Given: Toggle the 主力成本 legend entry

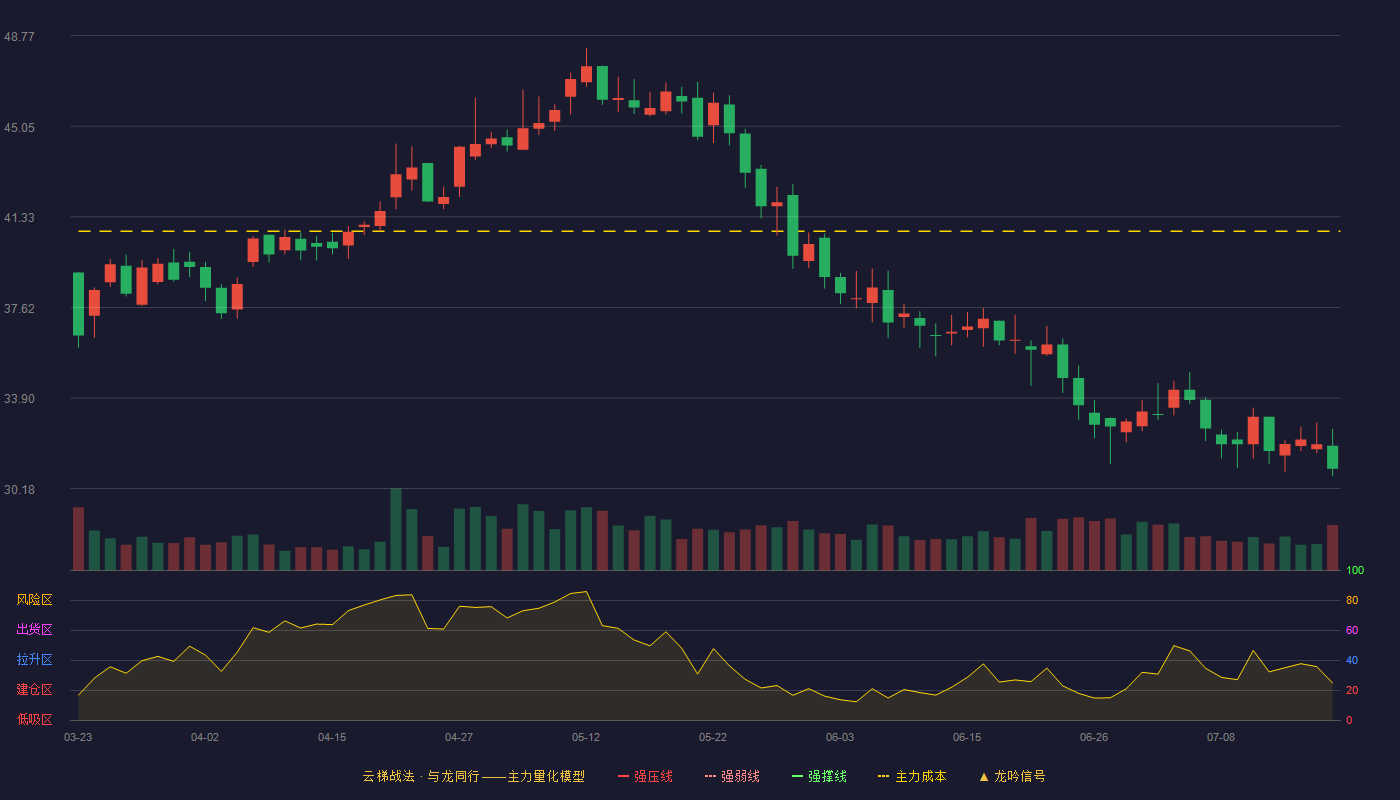Looking at the screenshot, I should [912, 776].
